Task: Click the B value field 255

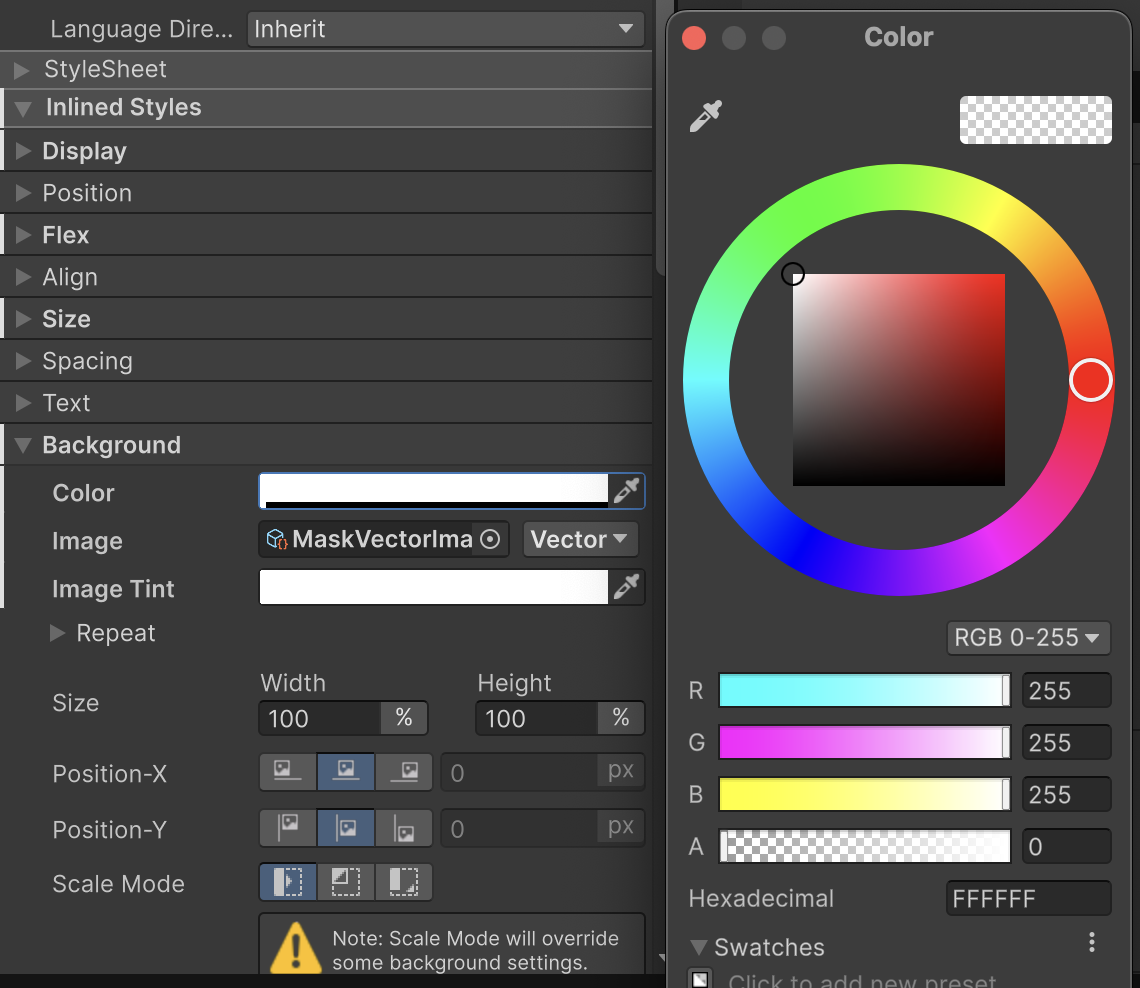Action: pos(1067,794)
